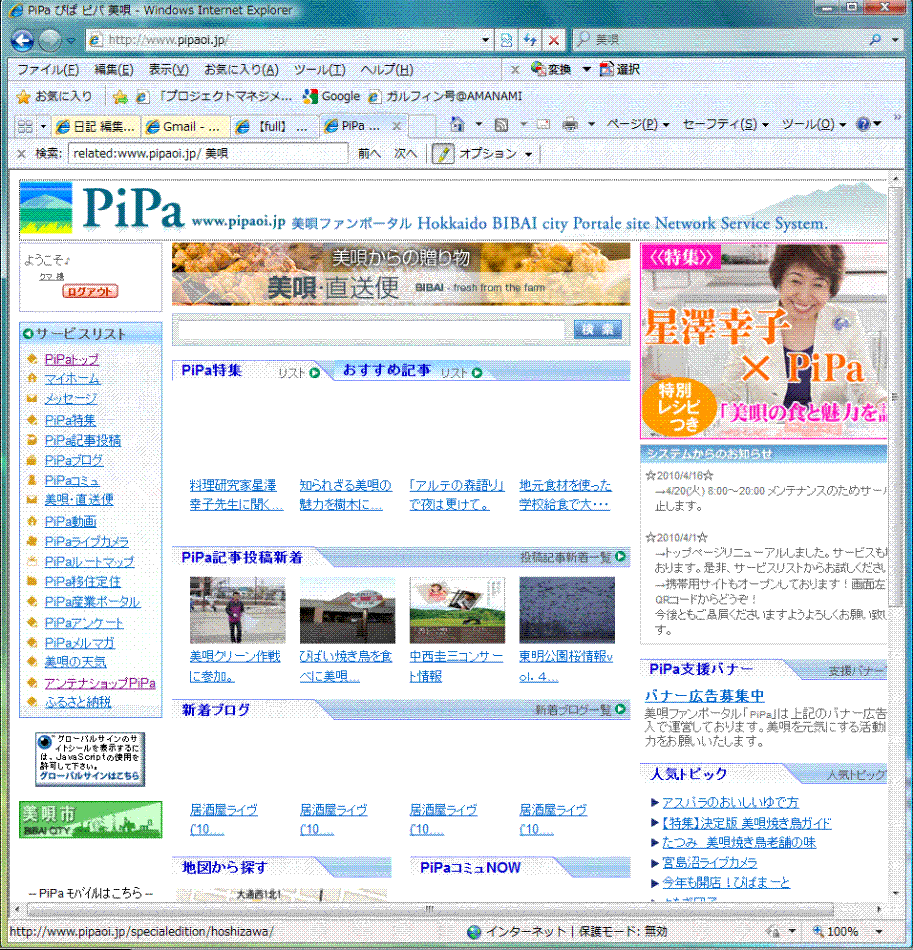
Task: Click the 100% zoom level control
Action: coord(836,931)
